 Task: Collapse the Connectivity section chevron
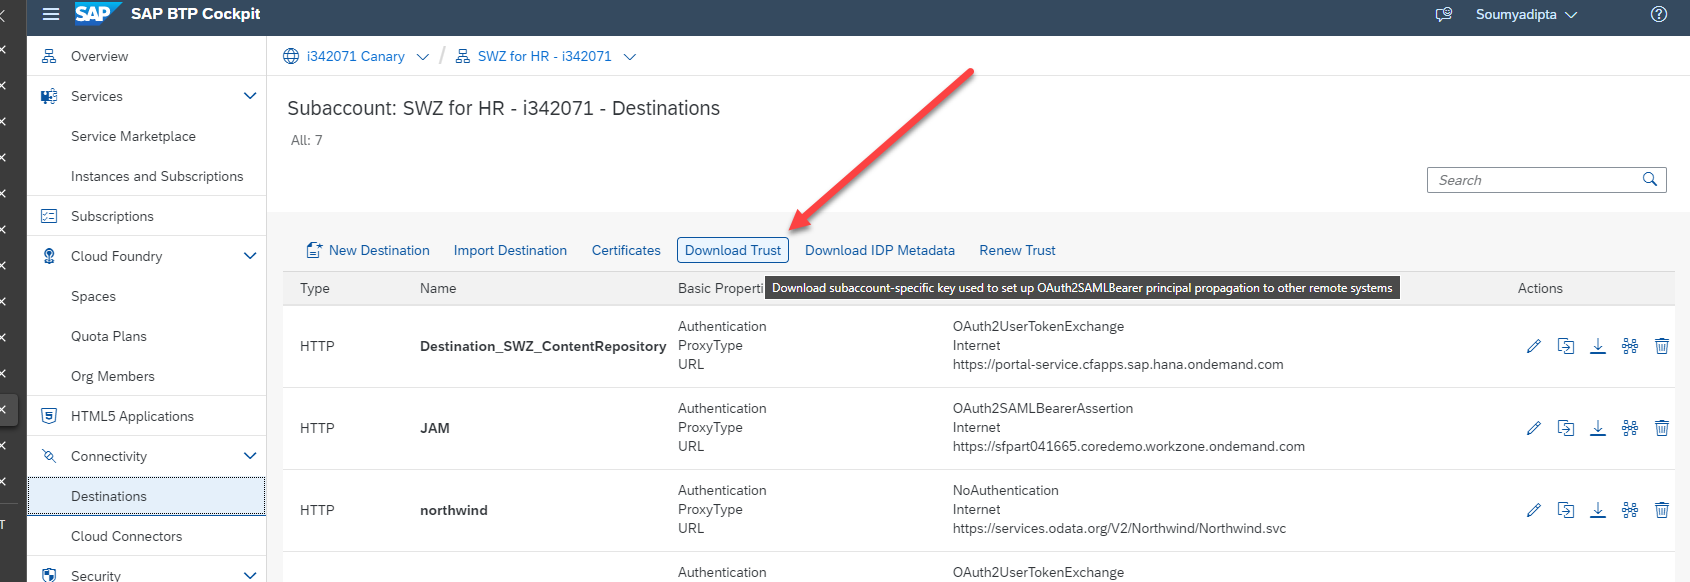250,456
